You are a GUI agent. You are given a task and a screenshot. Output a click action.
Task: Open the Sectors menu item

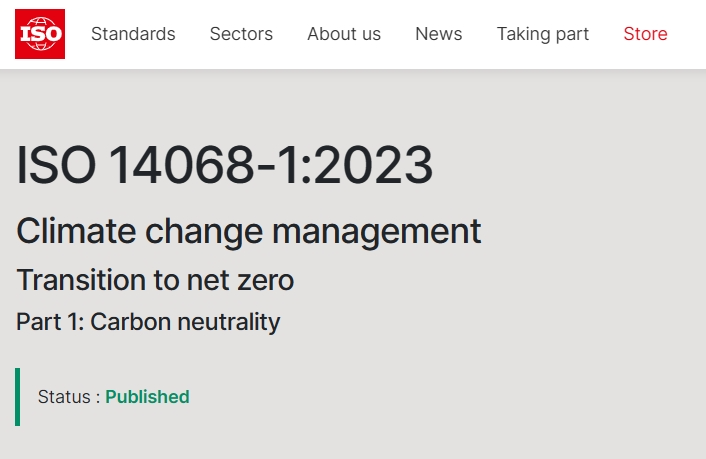(241, 34)
